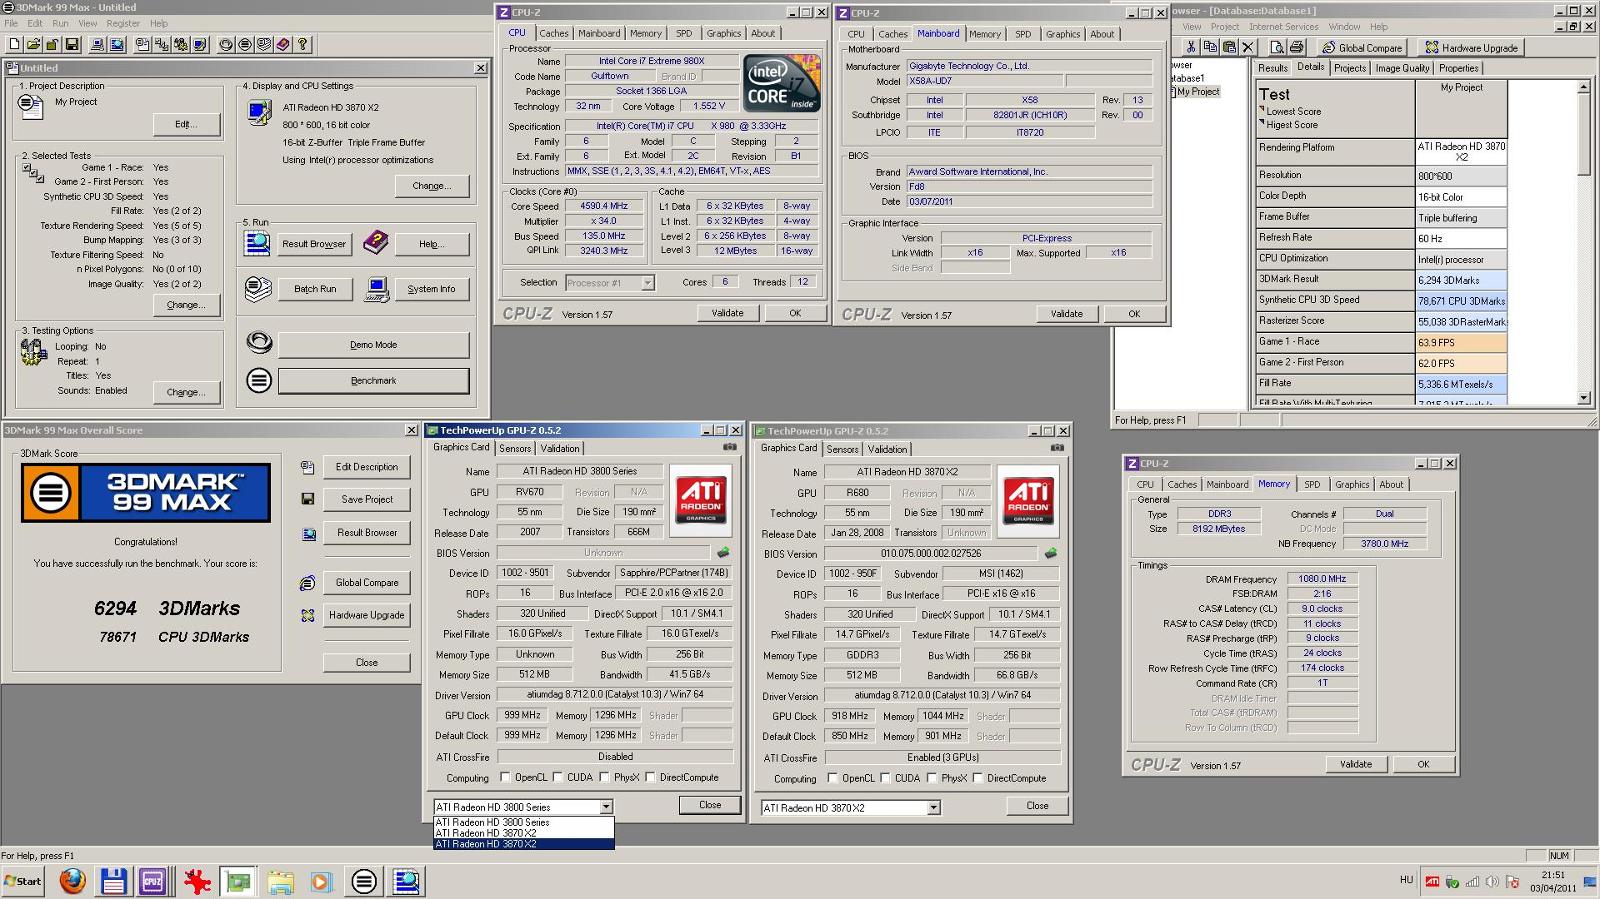Screen dimensions: 1600x899
Task: Save project with the floppy disk toolbar icon
Action: pyautogui.click(x=72, y=44)
